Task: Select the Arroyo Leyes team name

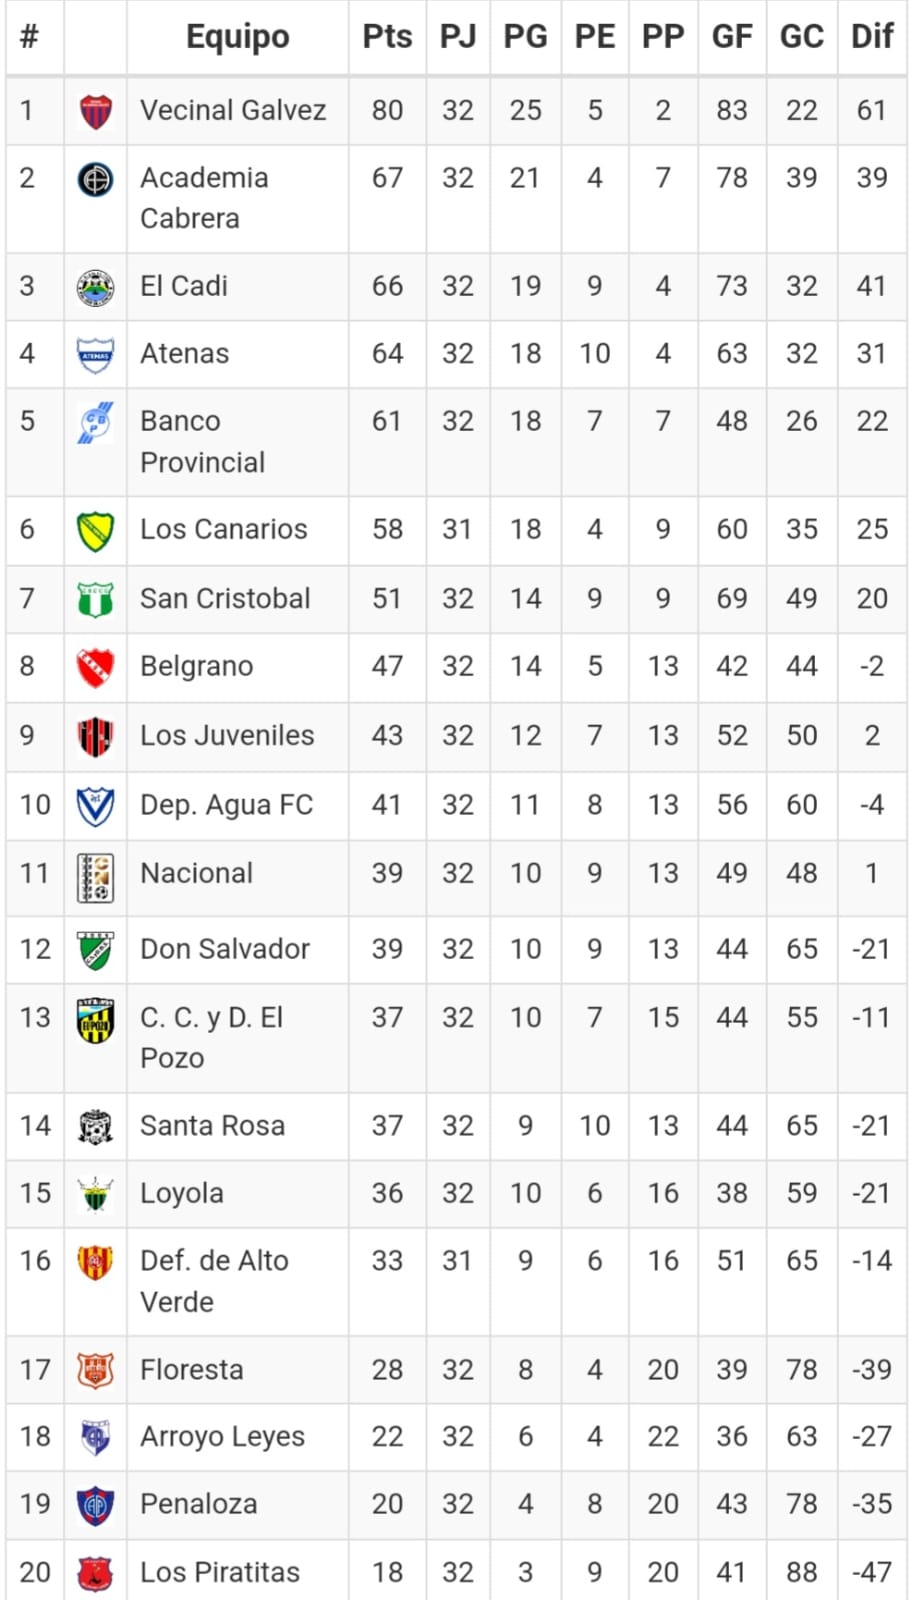Action: click(222, 1437)
